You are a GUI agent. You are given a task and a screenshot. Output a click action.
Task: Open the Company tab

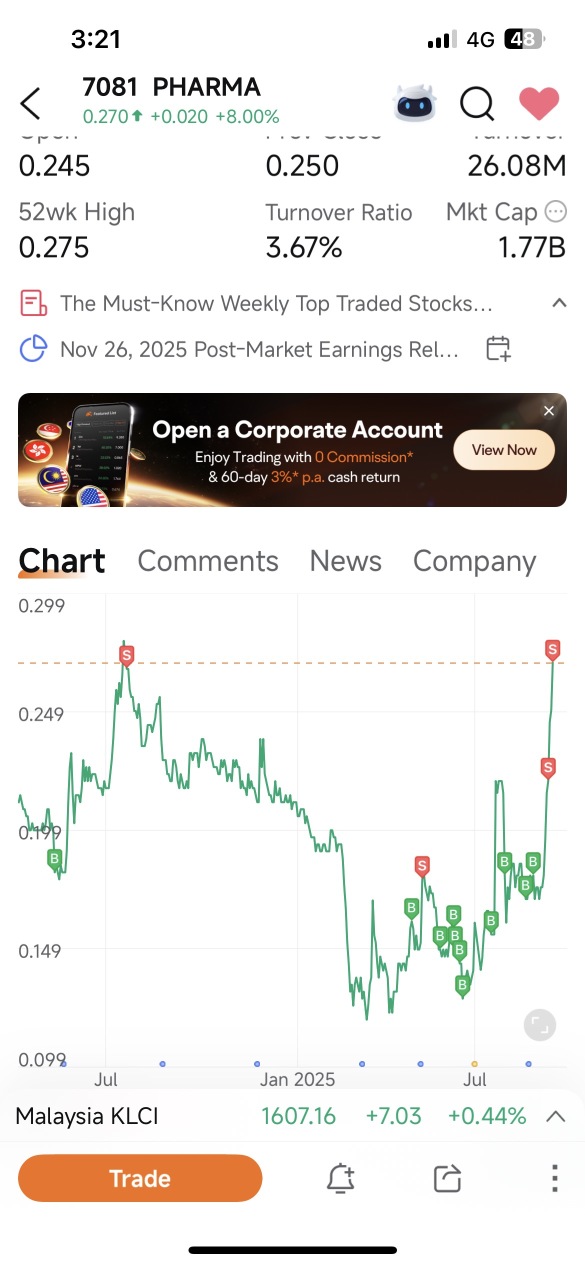[474, 561]
